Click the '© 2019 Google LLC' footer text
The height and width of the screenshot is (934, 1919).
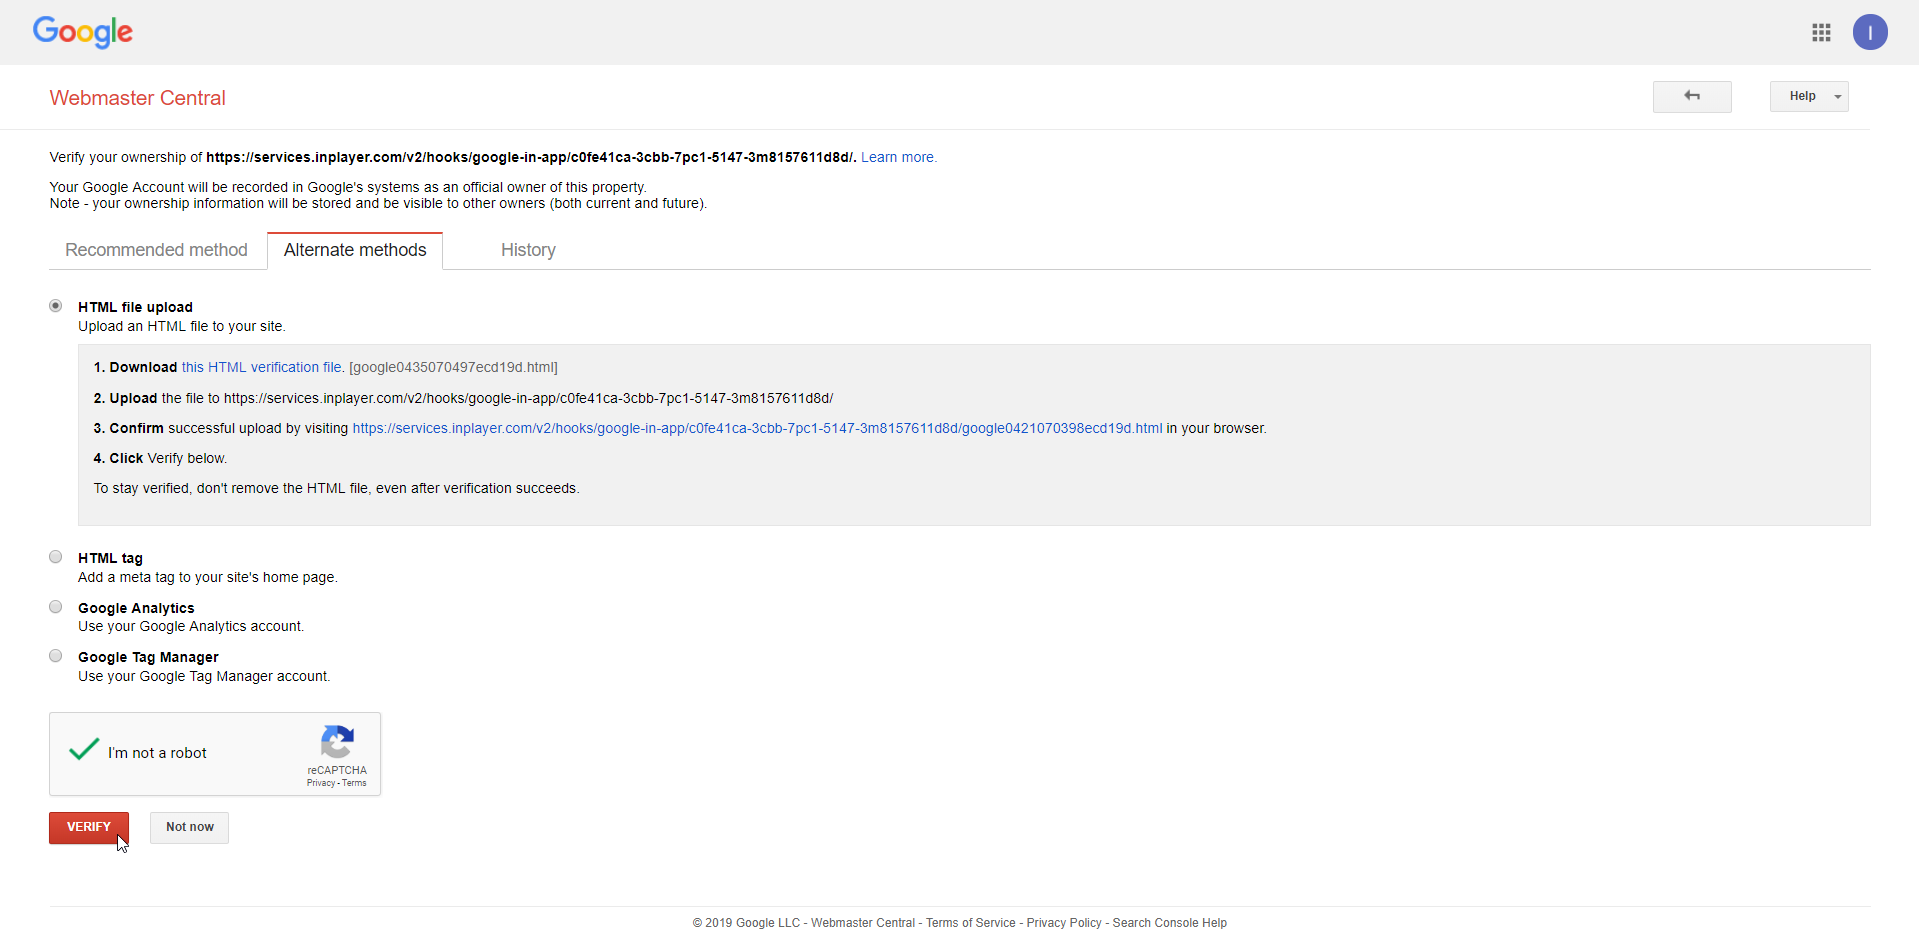(x=746, y=923)
